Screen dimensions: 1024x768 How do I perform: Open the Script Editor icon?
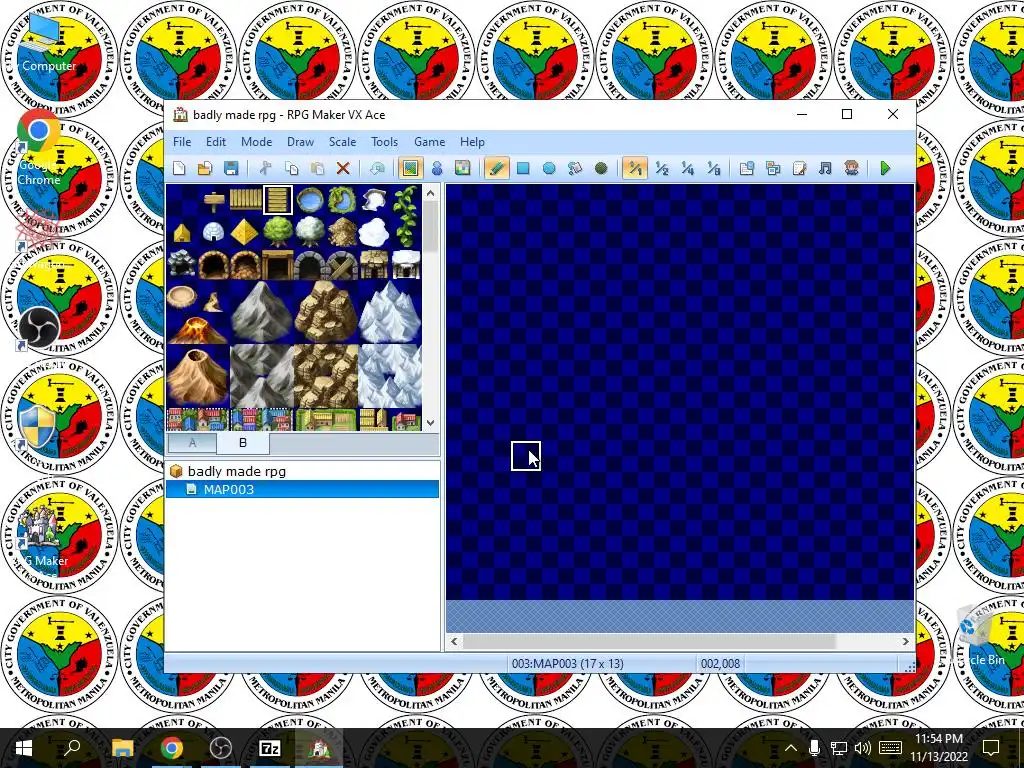[799, 168]
